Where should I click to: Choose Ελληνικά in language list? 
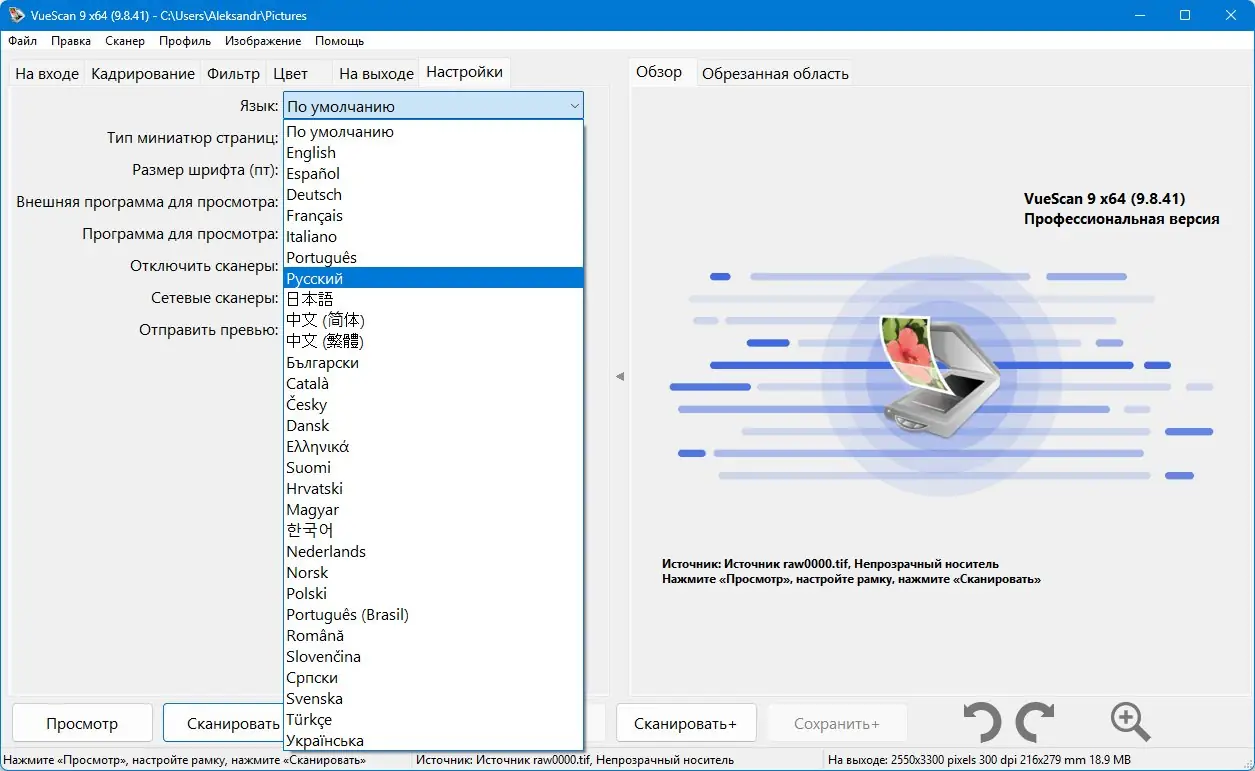433,446
